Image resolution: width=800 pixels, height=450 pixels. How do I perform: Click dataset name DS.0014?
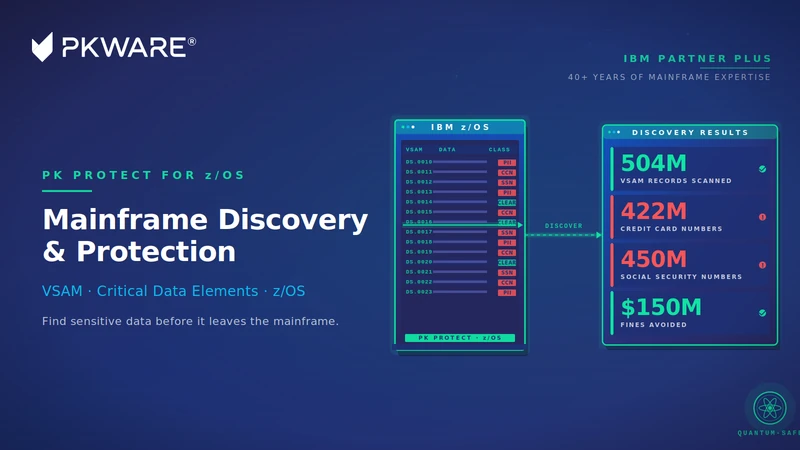pyautogui.click(x=419, y=202)
